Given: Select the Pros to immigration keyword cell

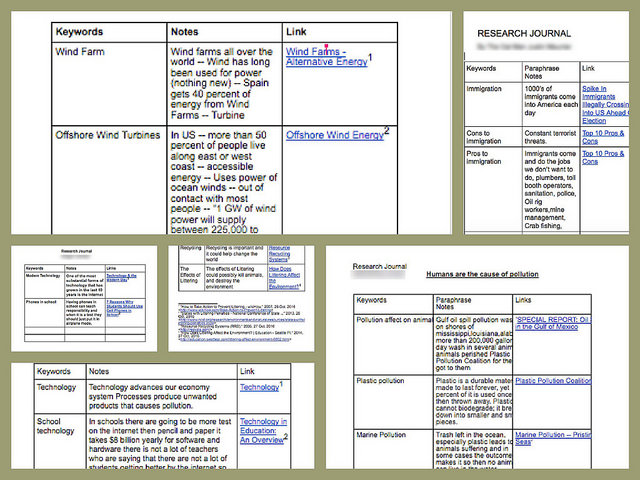Looking at the screenshot, I should 493,190.
